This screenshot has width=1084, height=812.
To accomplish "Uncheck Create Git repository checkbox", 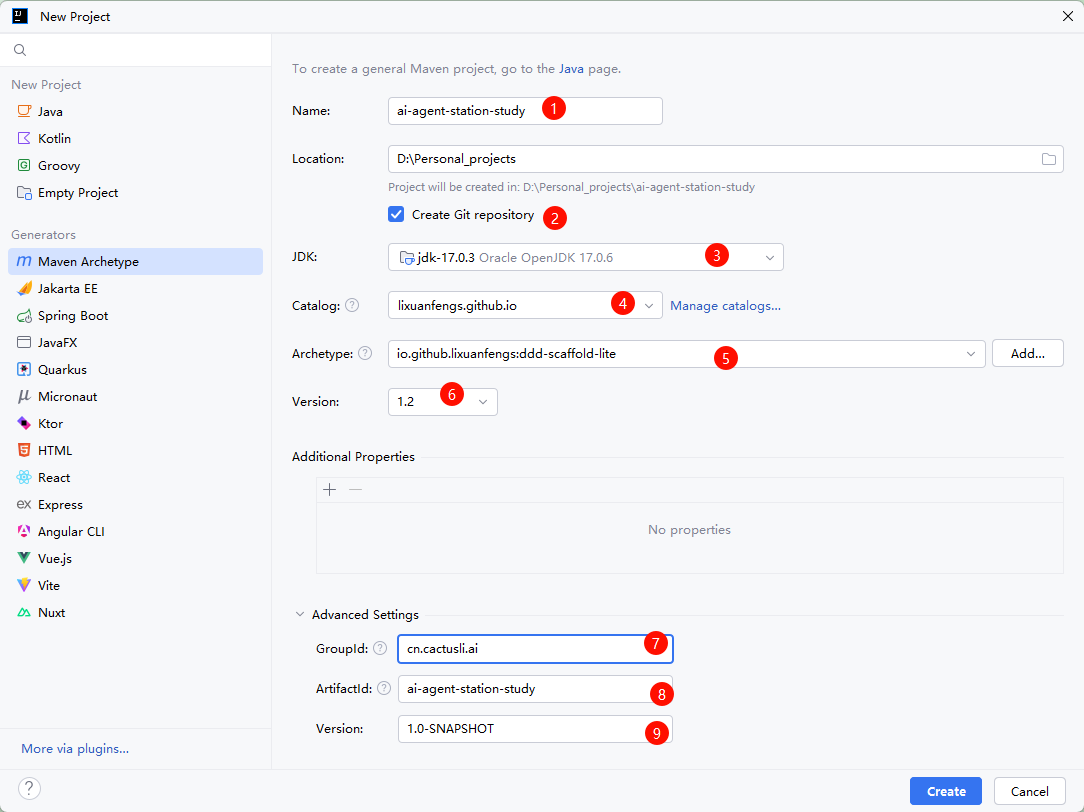I will click(x=397, y=214).
